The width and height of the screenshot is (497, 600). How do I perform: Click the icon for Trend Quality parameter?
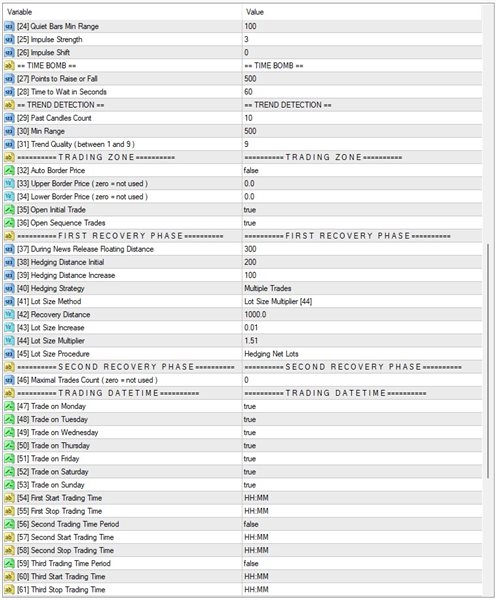click(x=9, y=144)
